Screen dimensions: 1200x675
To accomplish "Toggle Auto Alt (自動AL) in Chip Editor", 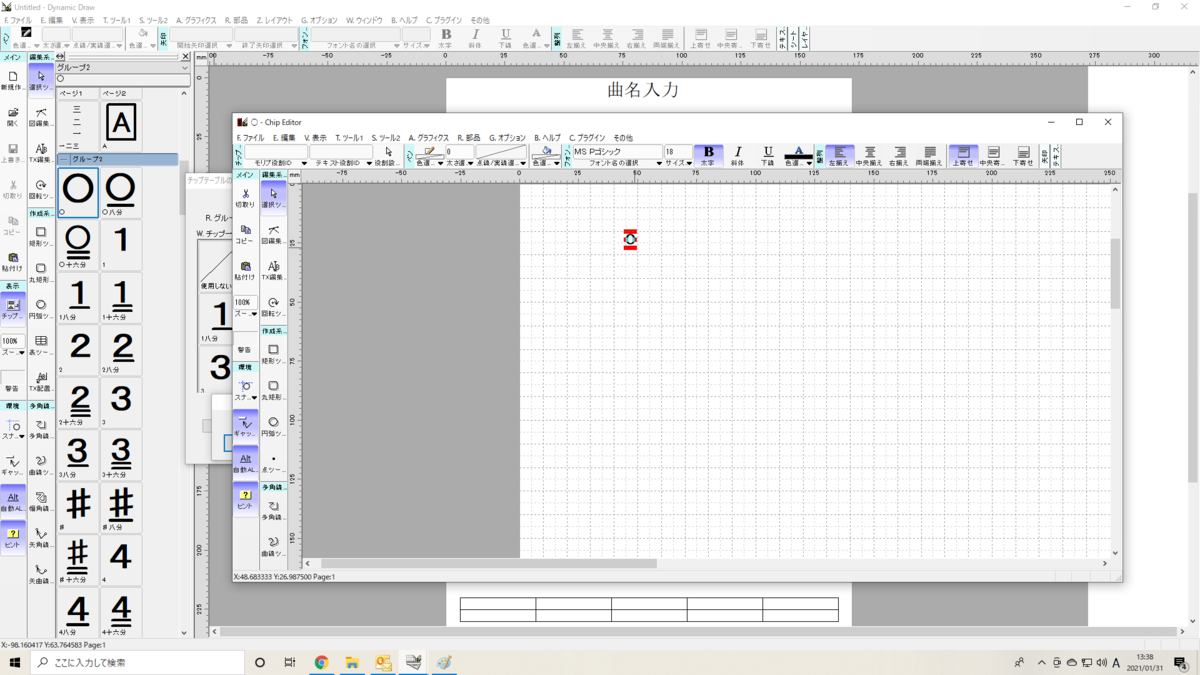I will pyautogui.click(x=245, y=462).
